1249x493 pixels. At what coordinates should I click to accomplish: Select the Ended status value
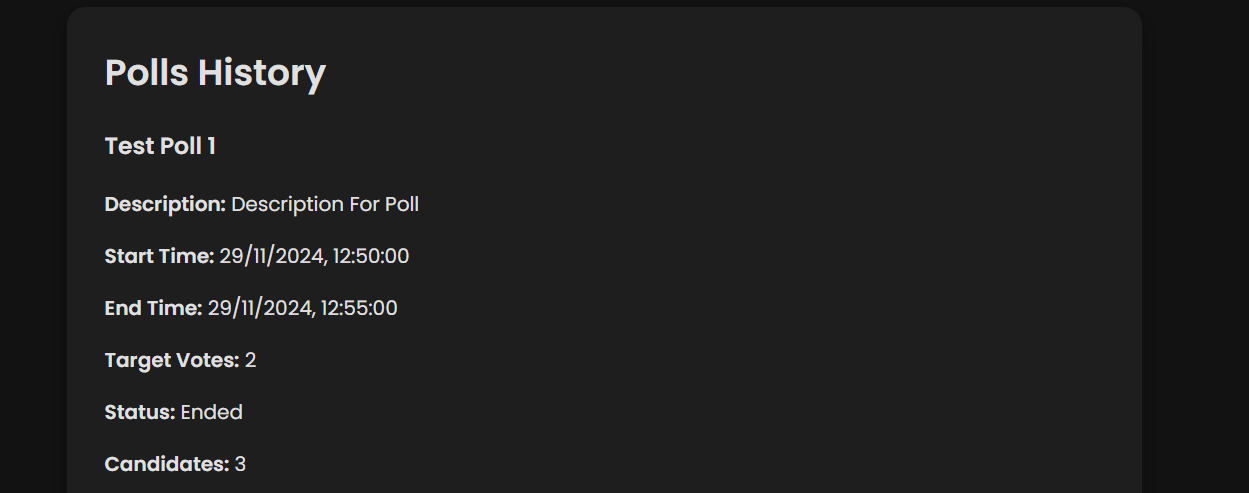tap(212, 412)
